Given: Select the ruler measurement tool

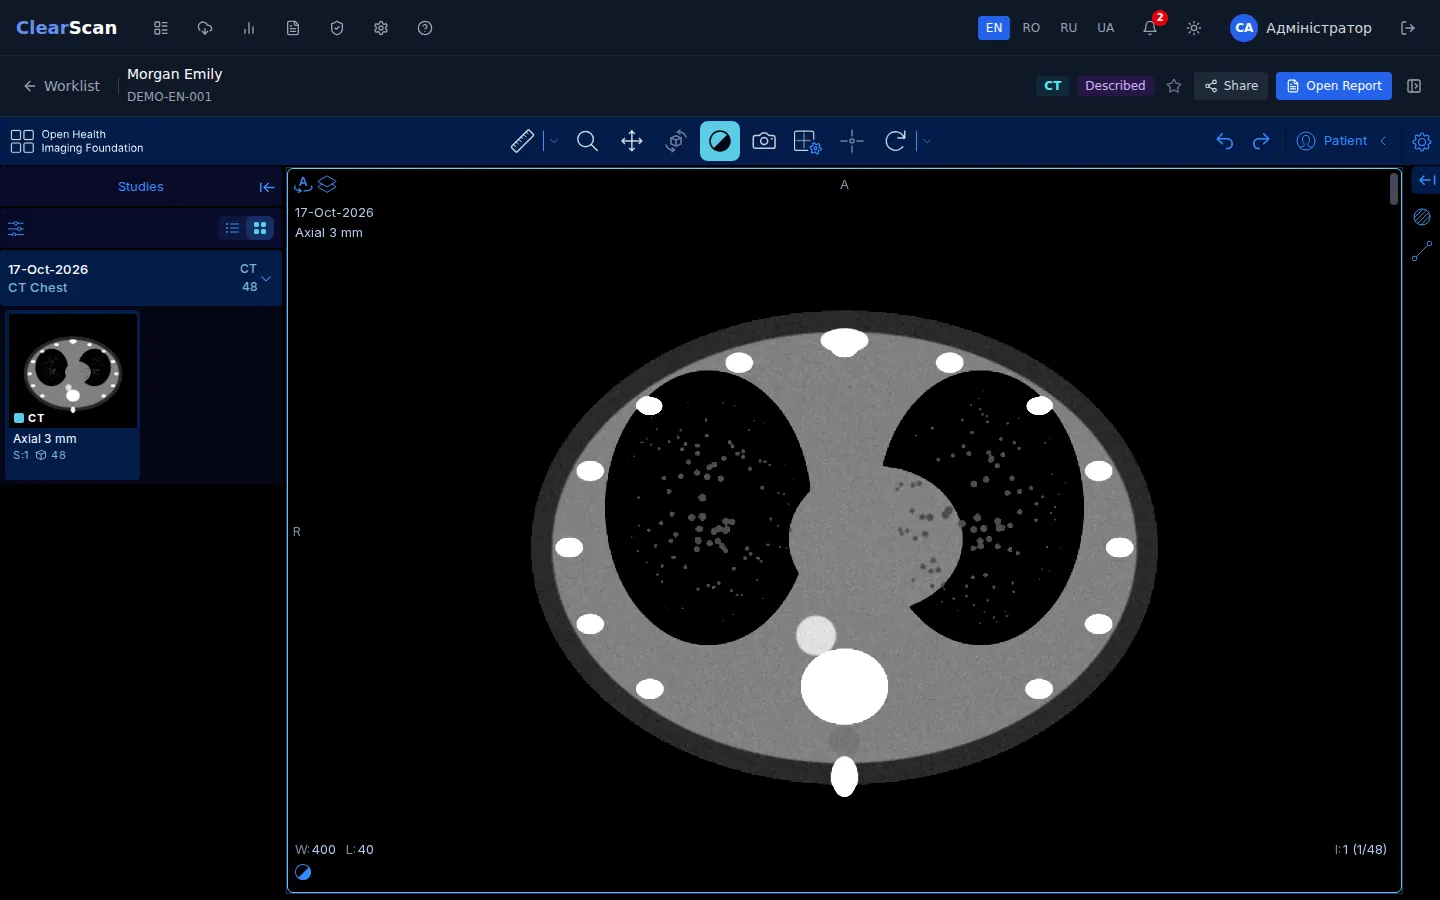Looking at the screenshot, I should [522, 141].
